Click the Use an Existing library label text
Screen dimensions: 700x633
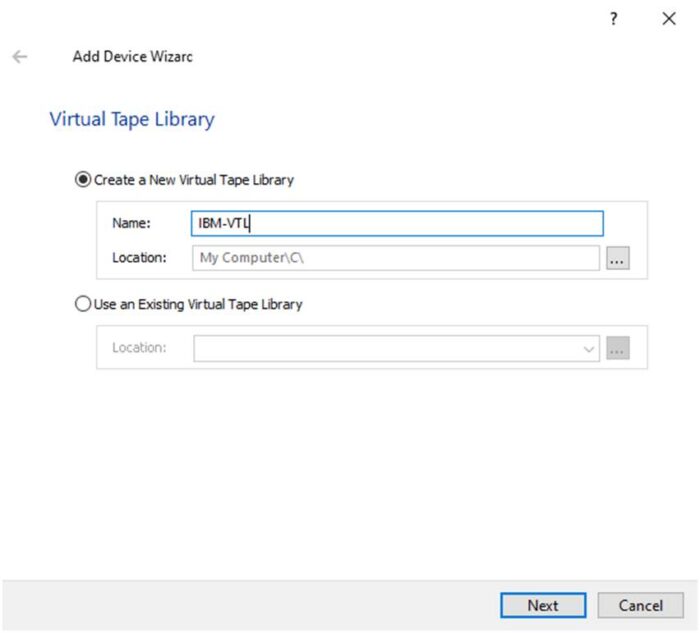[x=198, y=304]
